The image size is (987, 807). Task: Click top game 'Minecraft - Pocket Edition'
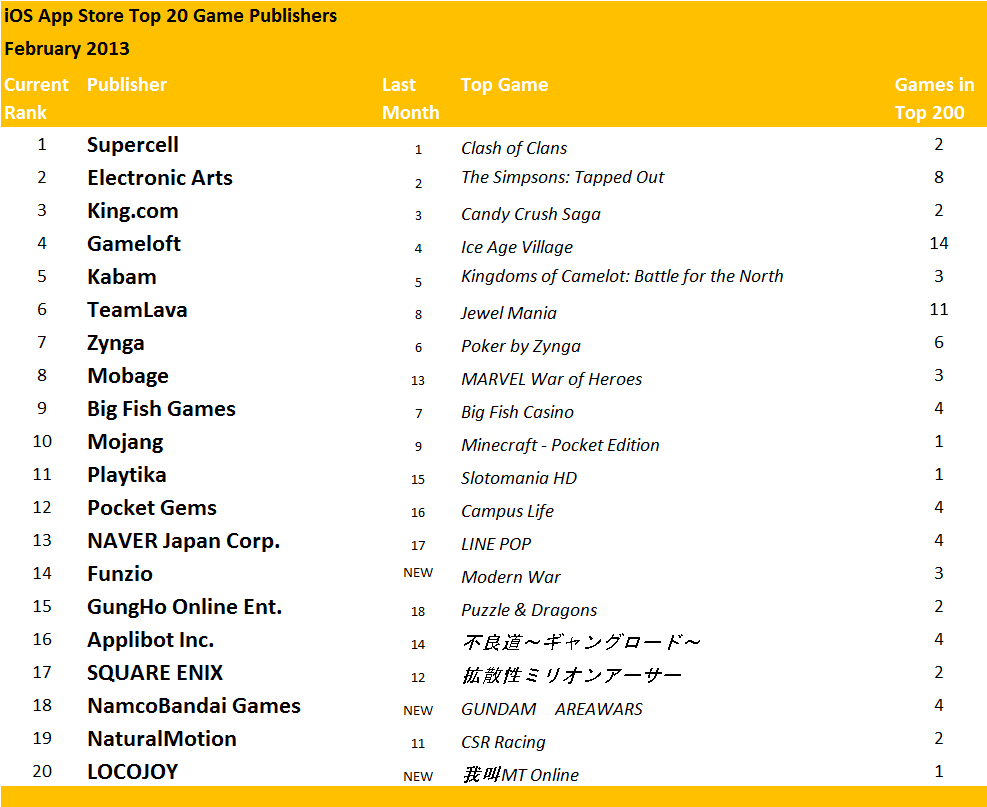tap(560, 445)
